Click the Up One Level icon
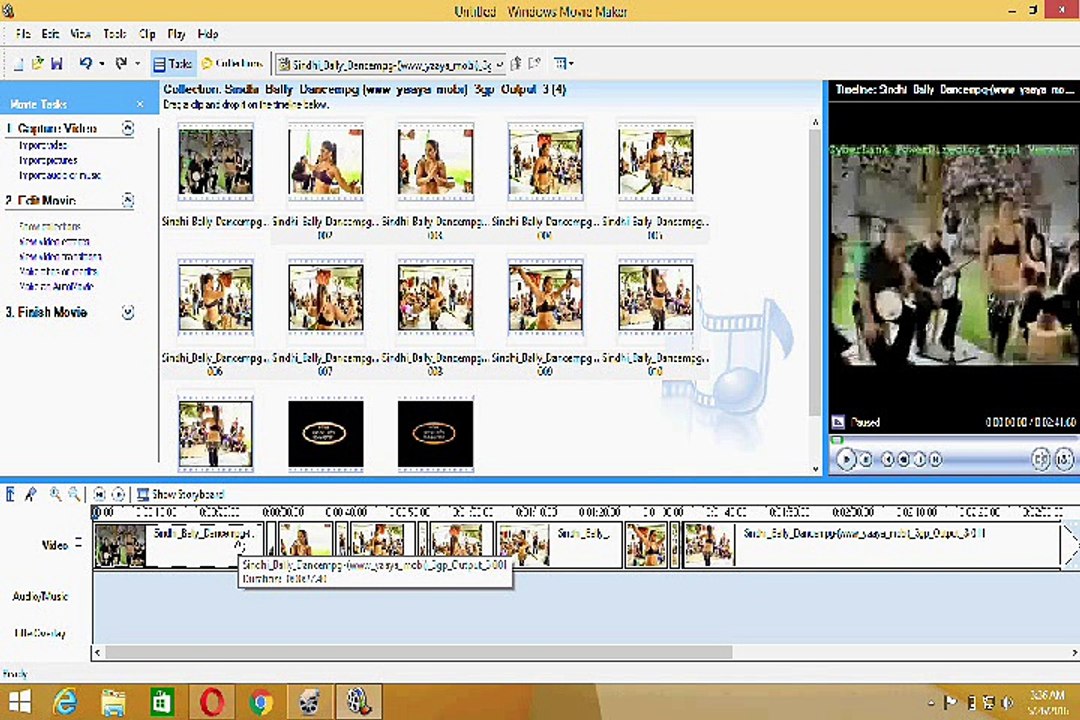Image resolution: width=1080 pixels, height=720 pixels. (x=516, y=63)
